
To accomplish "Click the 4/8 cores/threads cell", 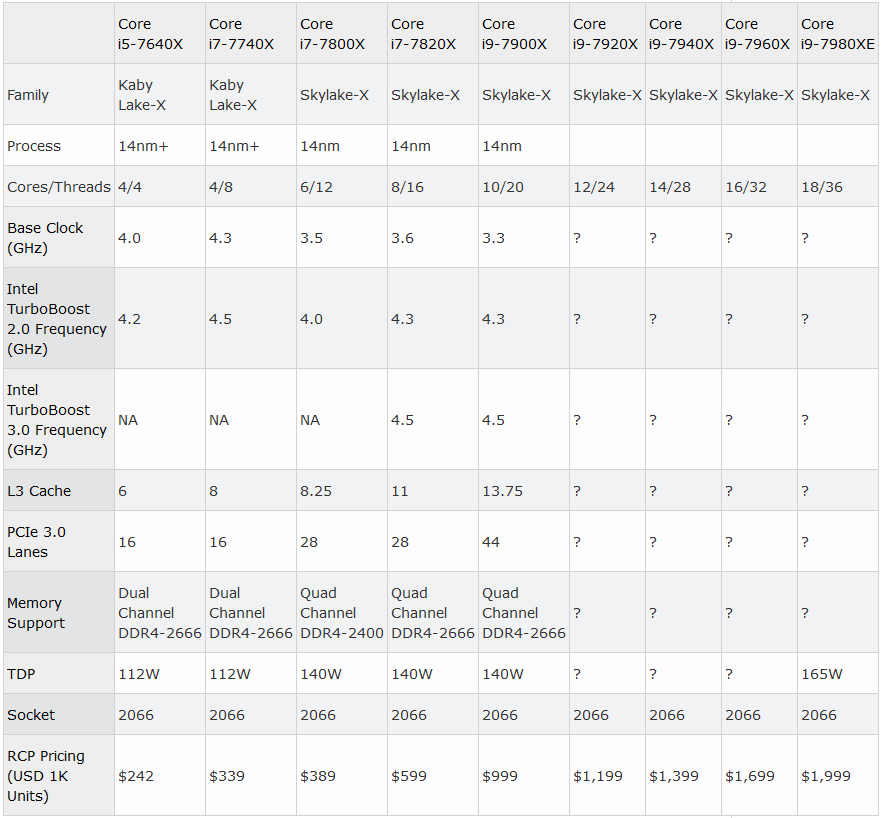I will tap(251, 187).
